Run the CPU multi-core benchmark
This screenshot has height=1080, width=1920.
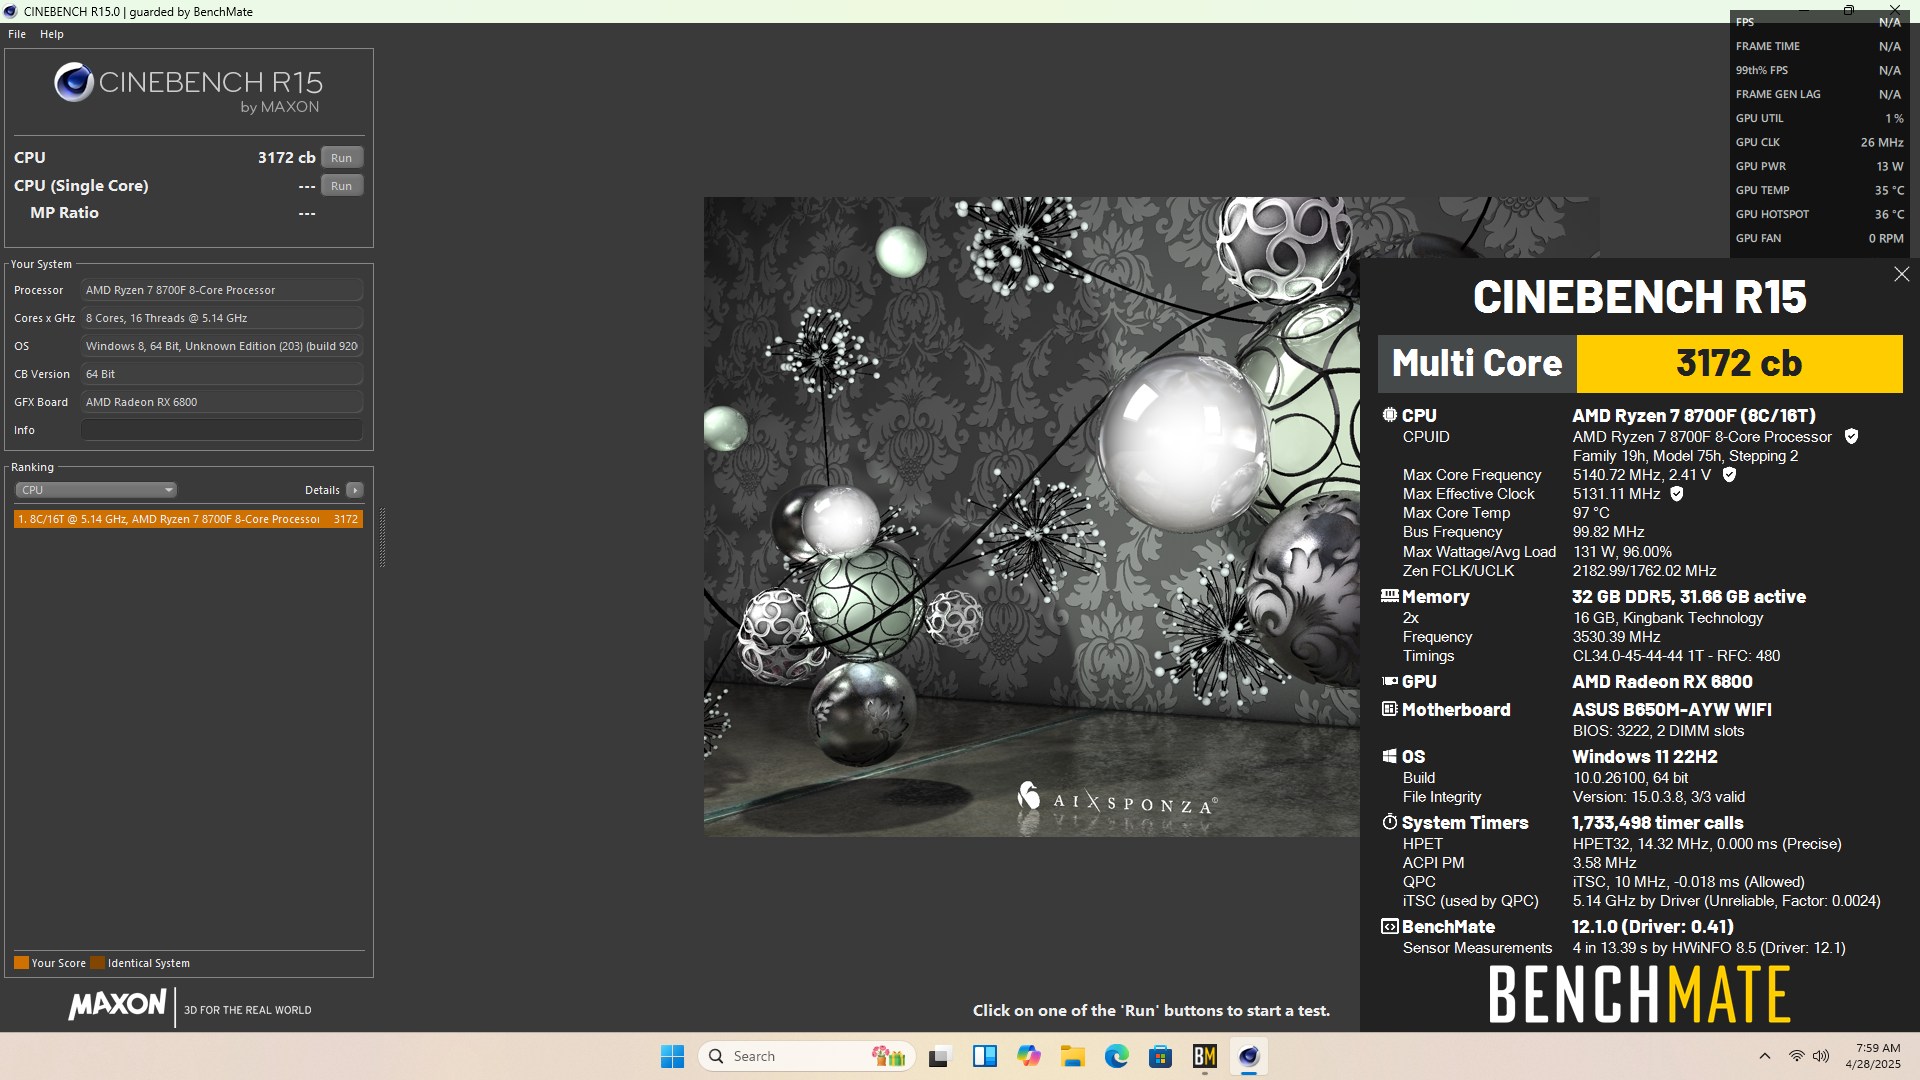click(341, 158)
